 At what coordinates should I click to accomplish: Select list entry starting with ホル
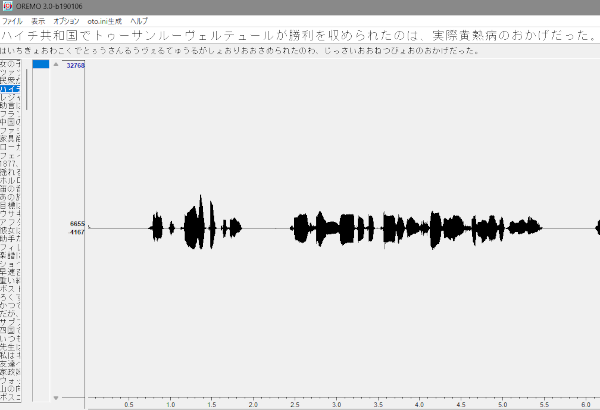(x=10, y=180)
